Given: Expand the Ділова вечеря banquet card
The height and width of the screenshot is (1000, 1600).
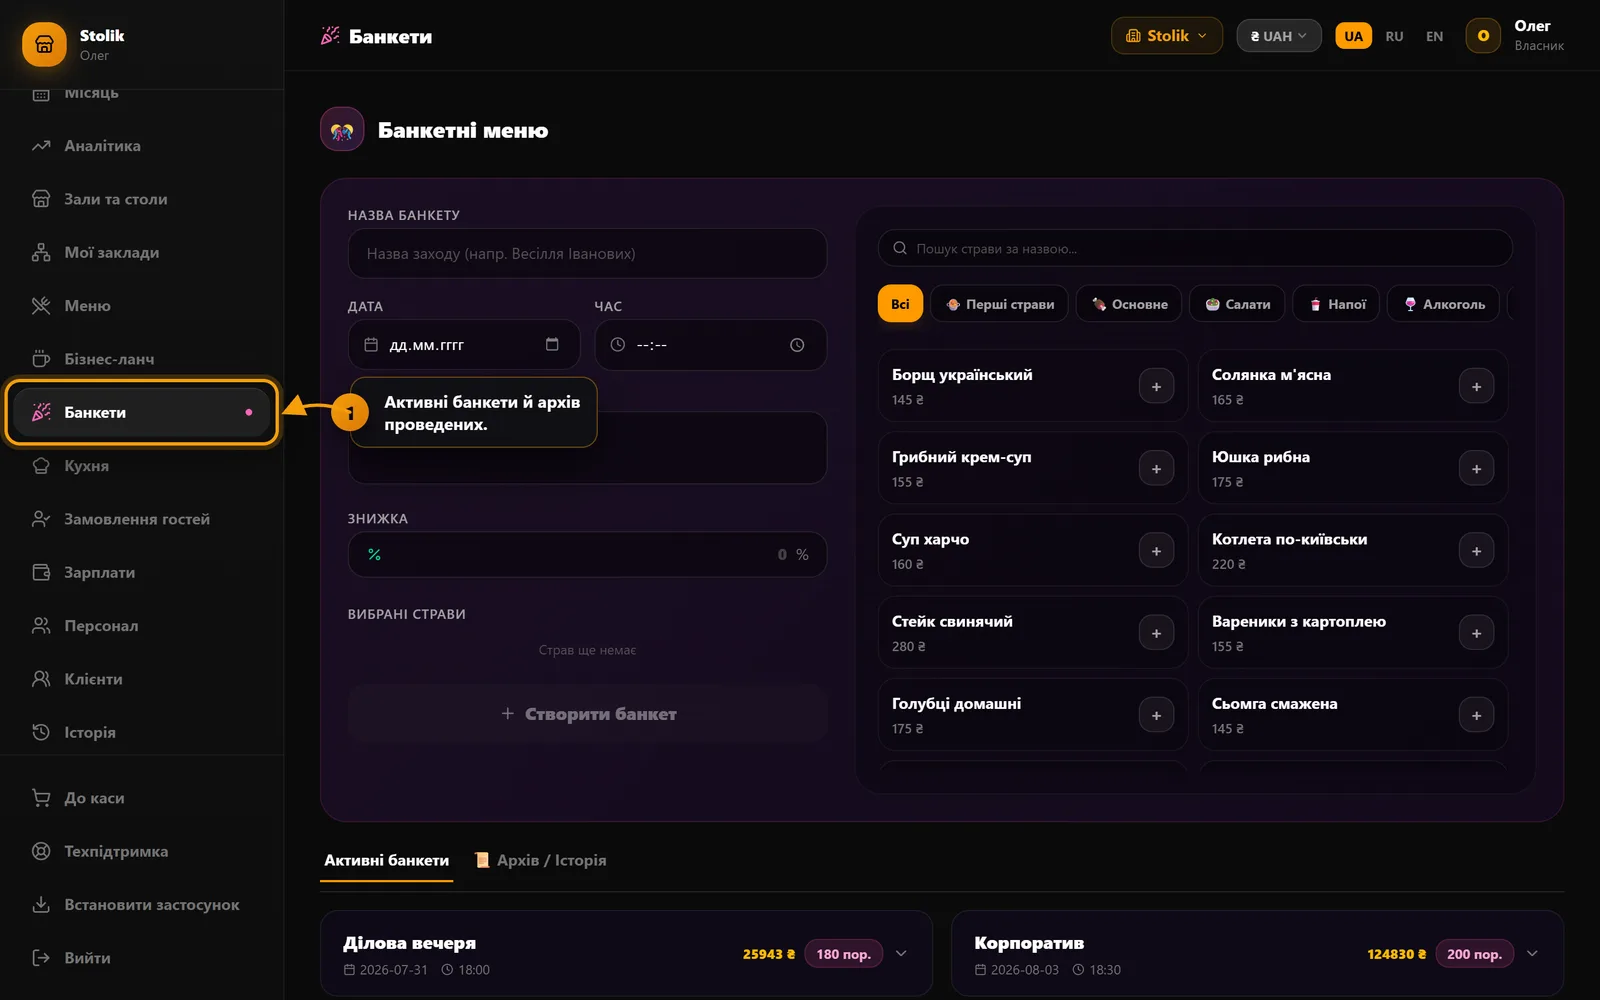Looking at the screenshot, I should (x=901, y=954).
